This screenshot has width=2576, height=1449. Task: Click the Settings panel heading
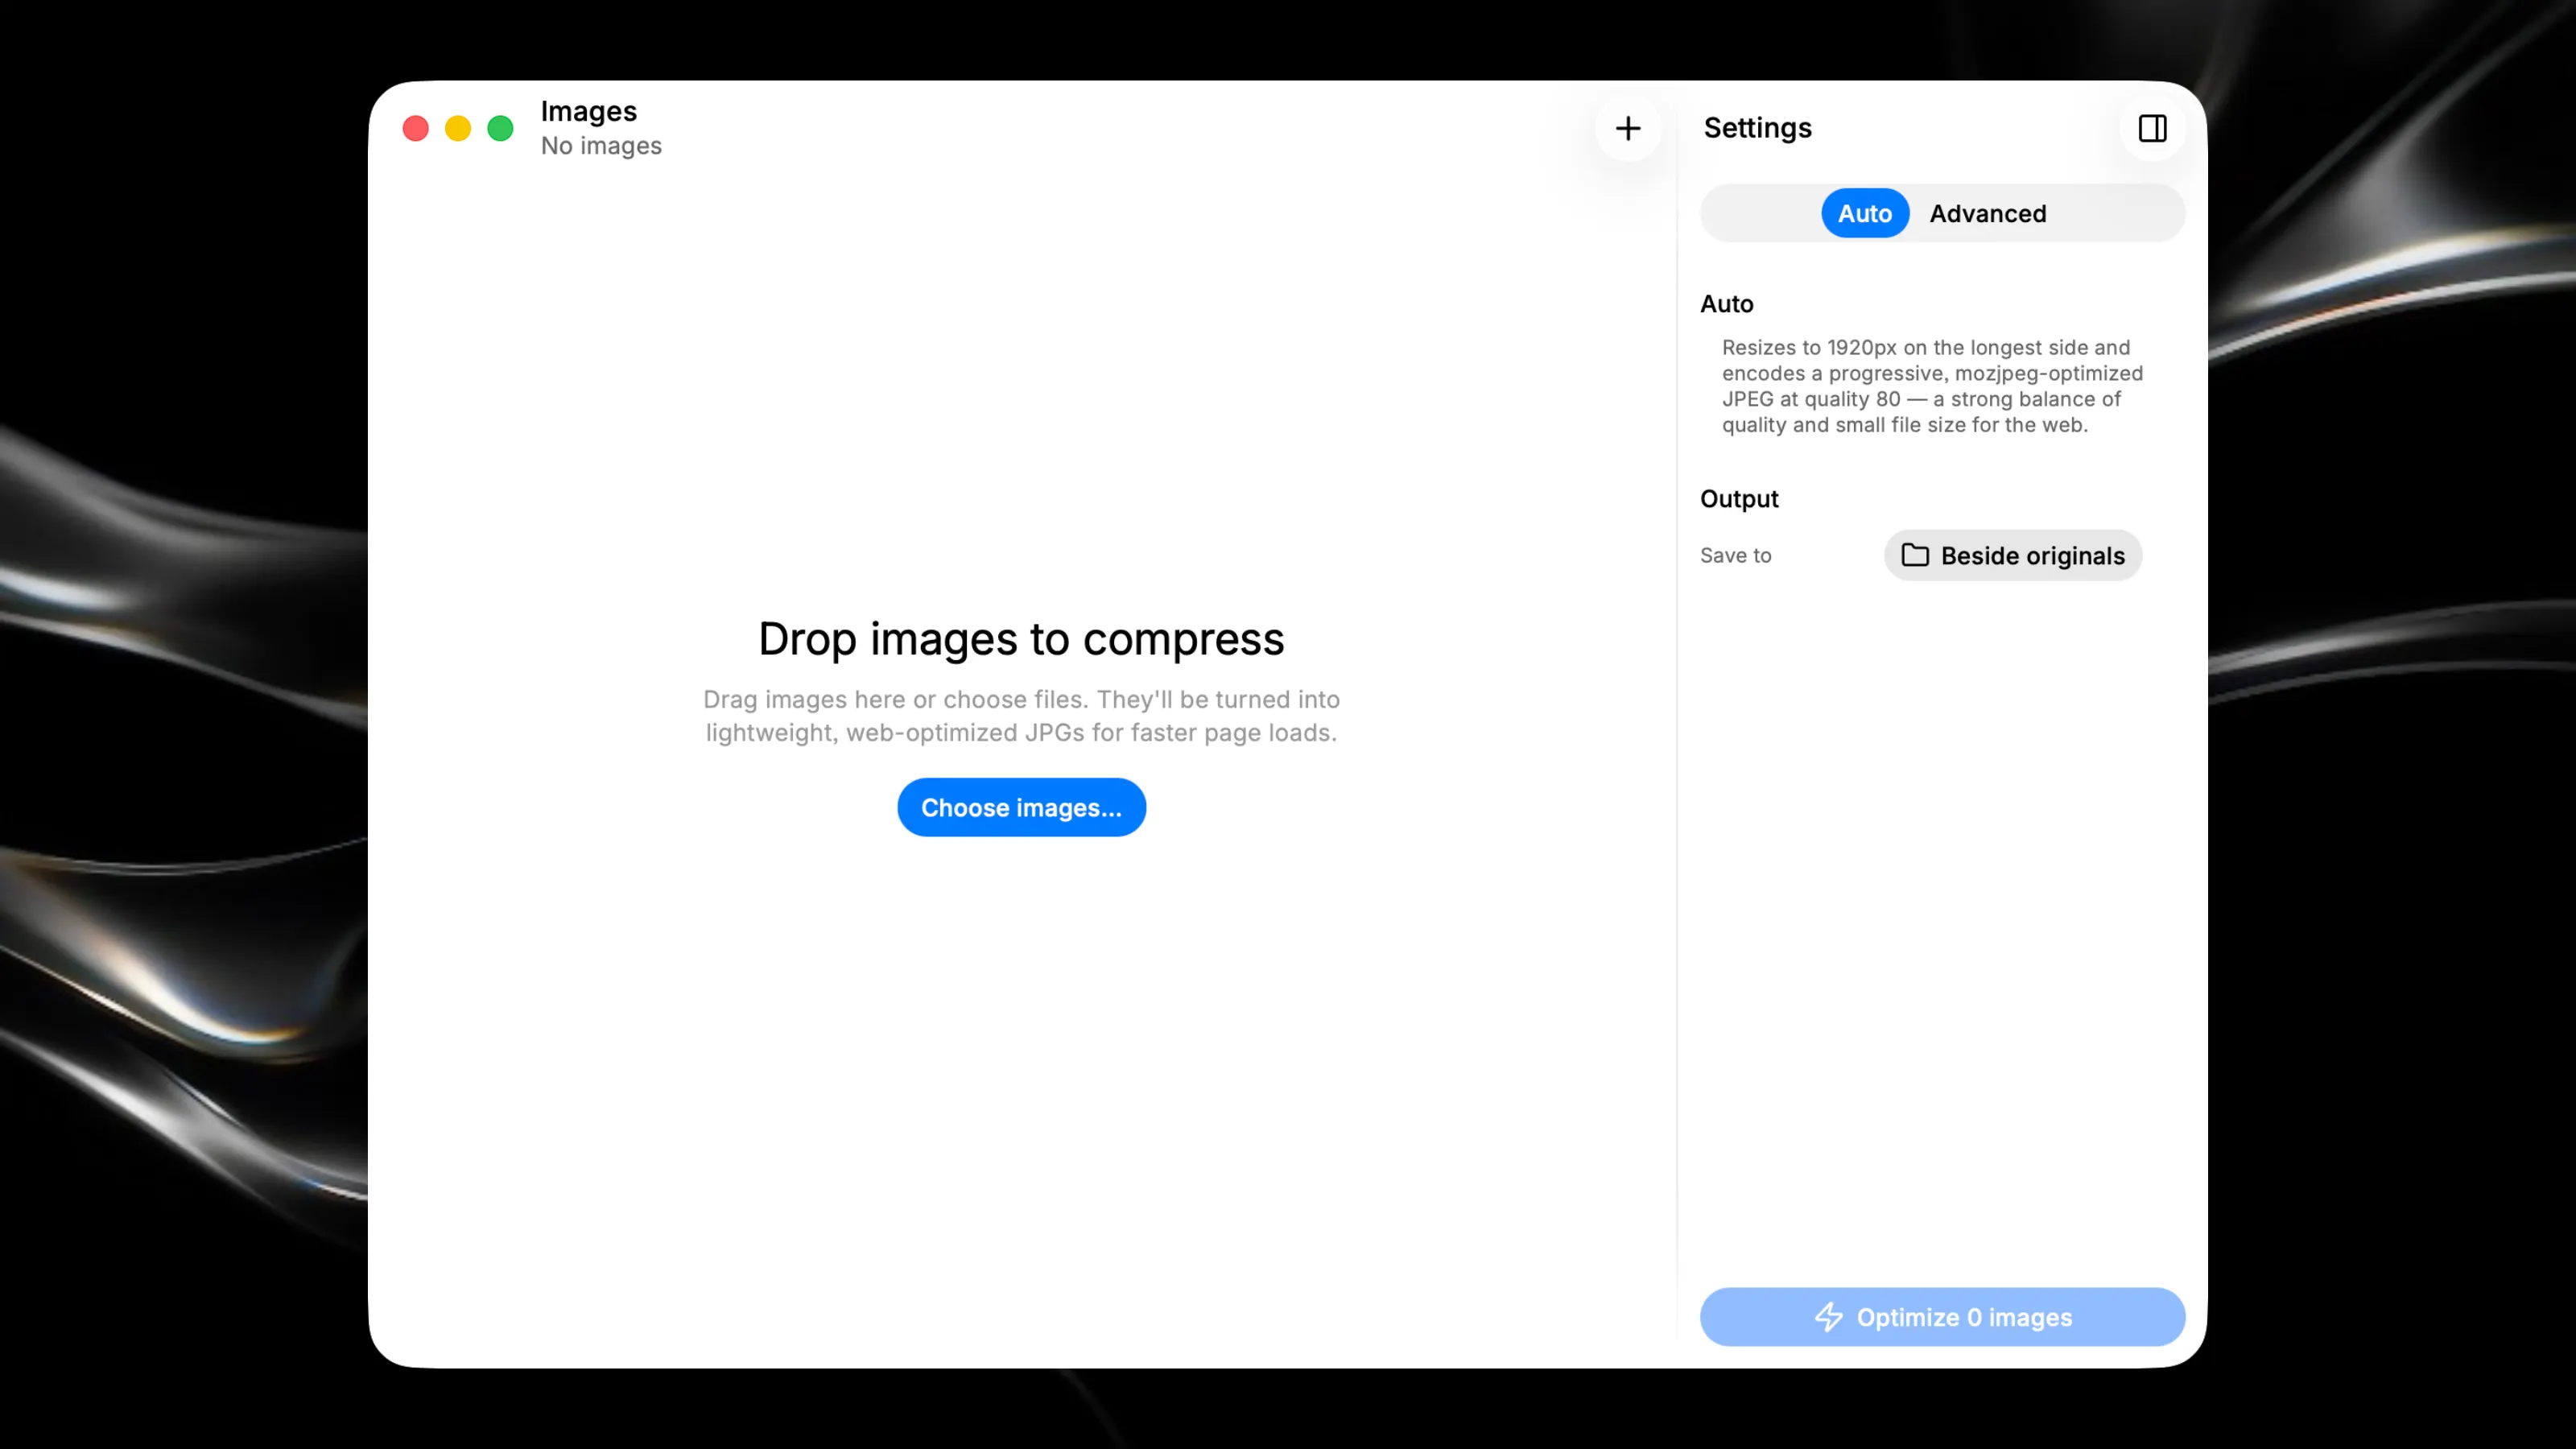[x=1757, y=128]
